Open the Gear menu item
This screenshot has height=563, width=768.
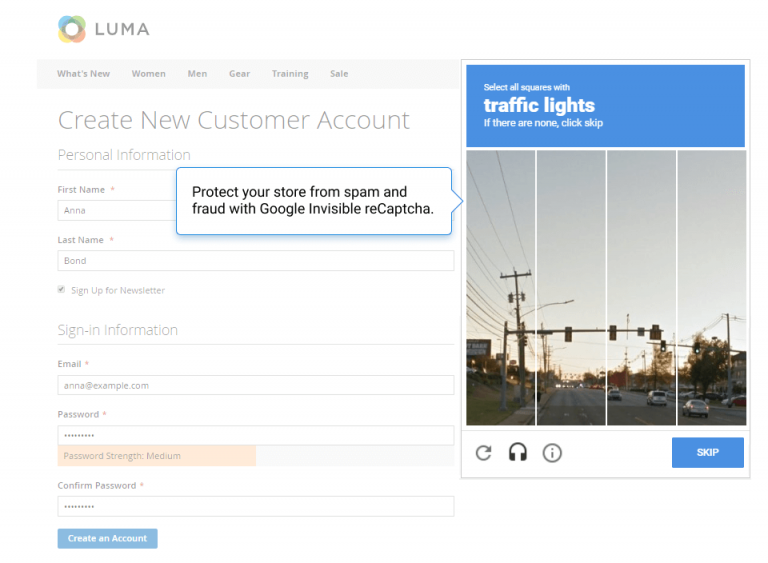pos(239,74)
